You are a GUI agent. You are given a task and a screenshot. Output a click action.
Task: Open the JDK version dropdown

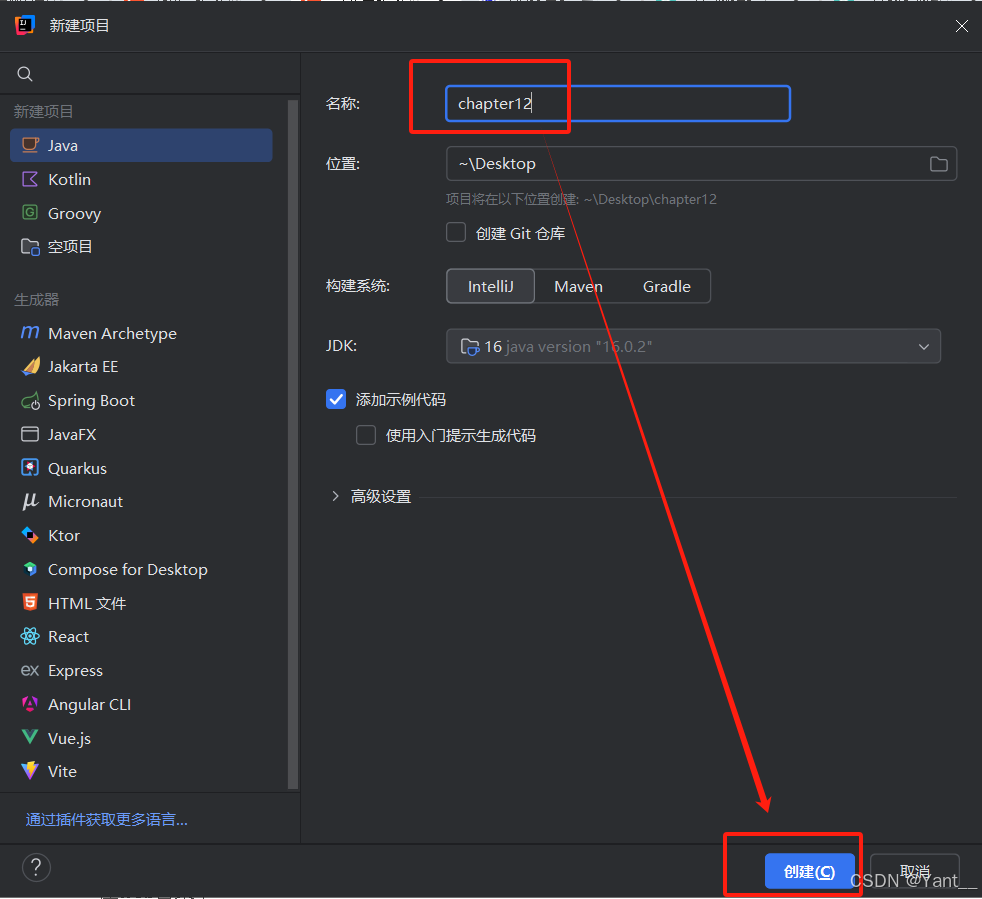(693, 346)
